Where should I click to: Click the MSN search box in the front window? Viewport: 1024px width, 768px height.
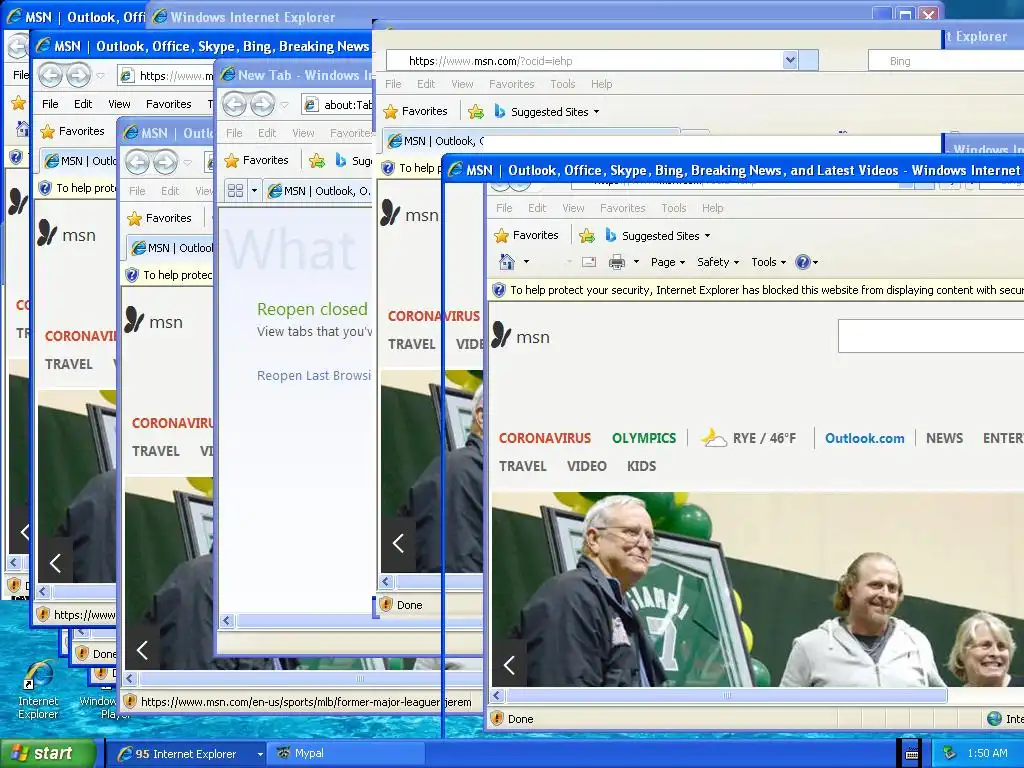(x=931, y=336)
